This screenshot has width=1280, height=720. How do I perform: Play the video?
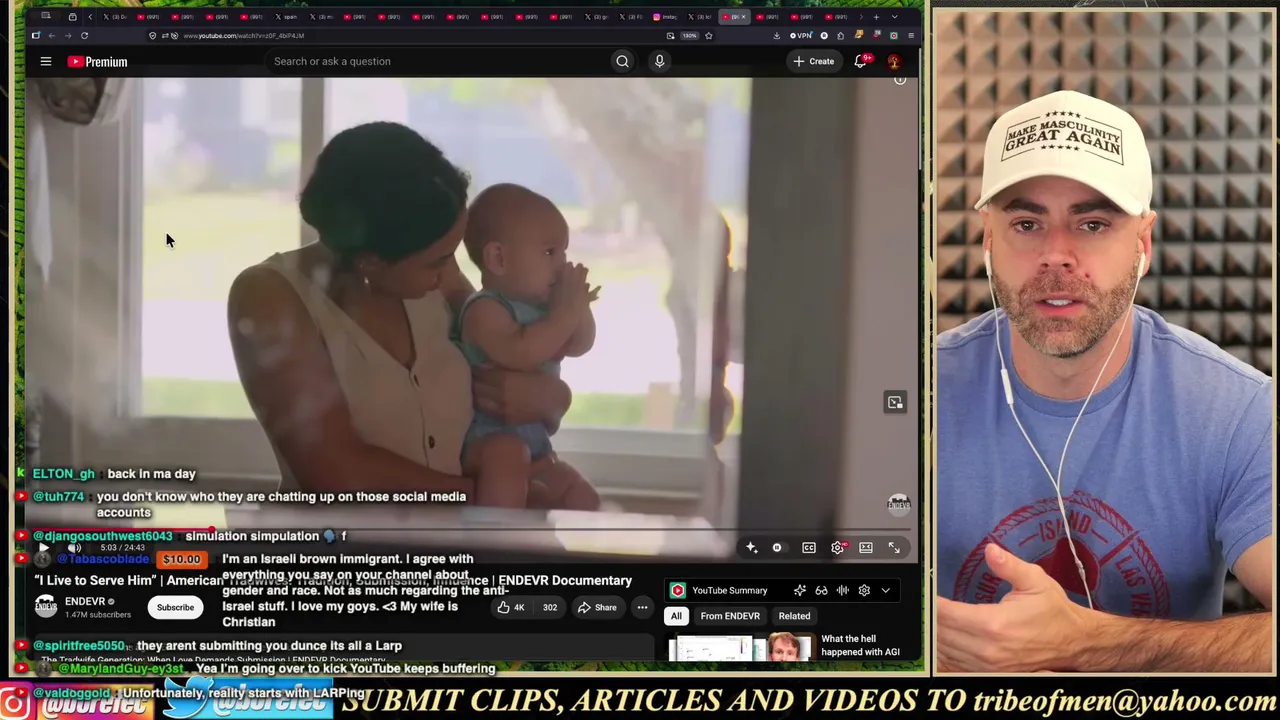[x=44, y=548]
